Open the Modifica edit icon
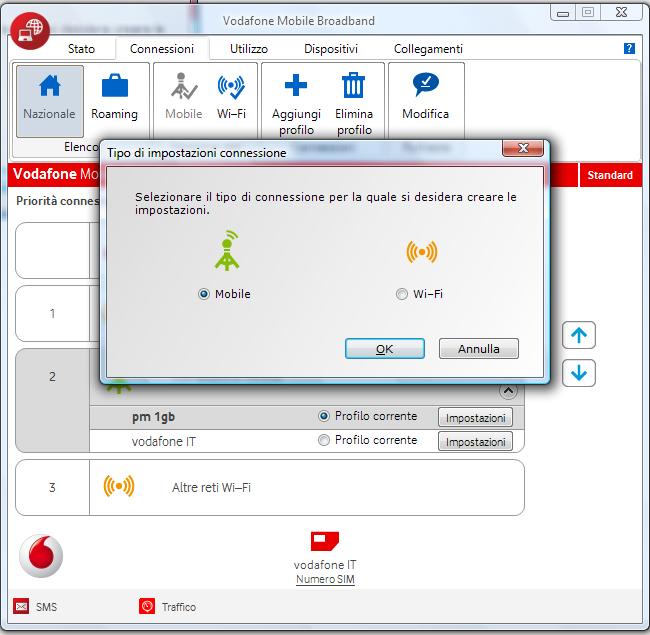Image resolution: width=650 pixels, height=635 pixels. click(x=426, y=85)
